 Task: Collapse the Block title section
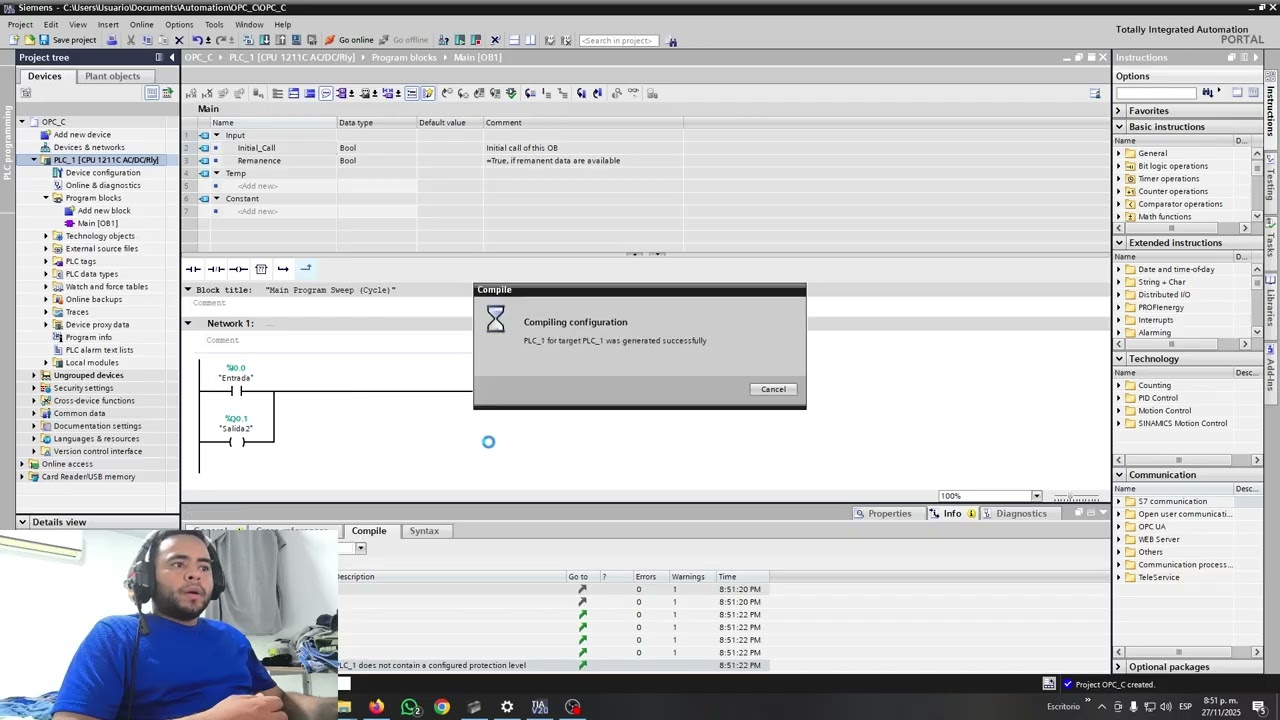point(187,289)
